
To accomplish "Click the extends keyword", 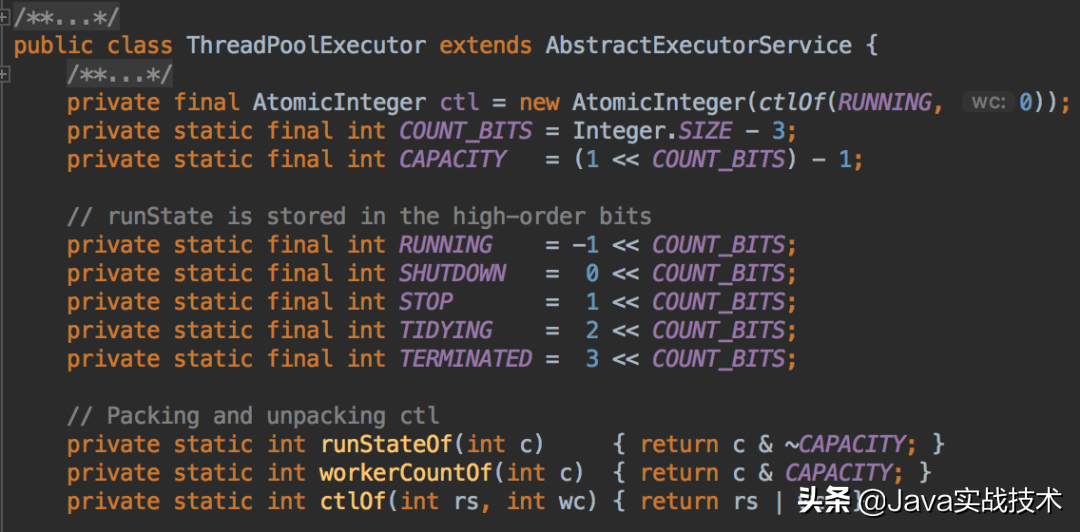I will click(486, 45).
